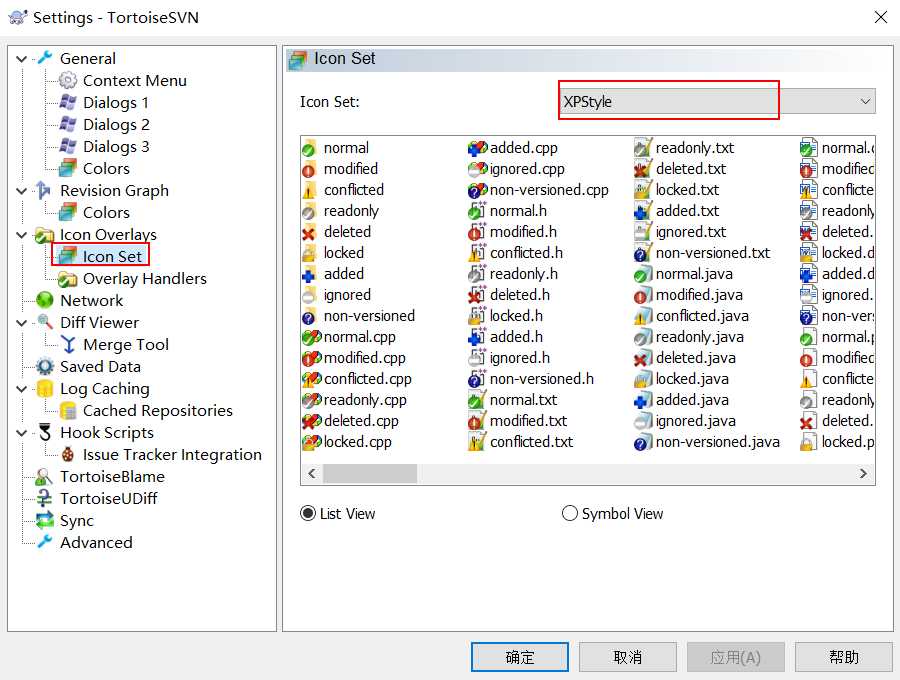Click the Context Menu gear icon

(68, 80)
